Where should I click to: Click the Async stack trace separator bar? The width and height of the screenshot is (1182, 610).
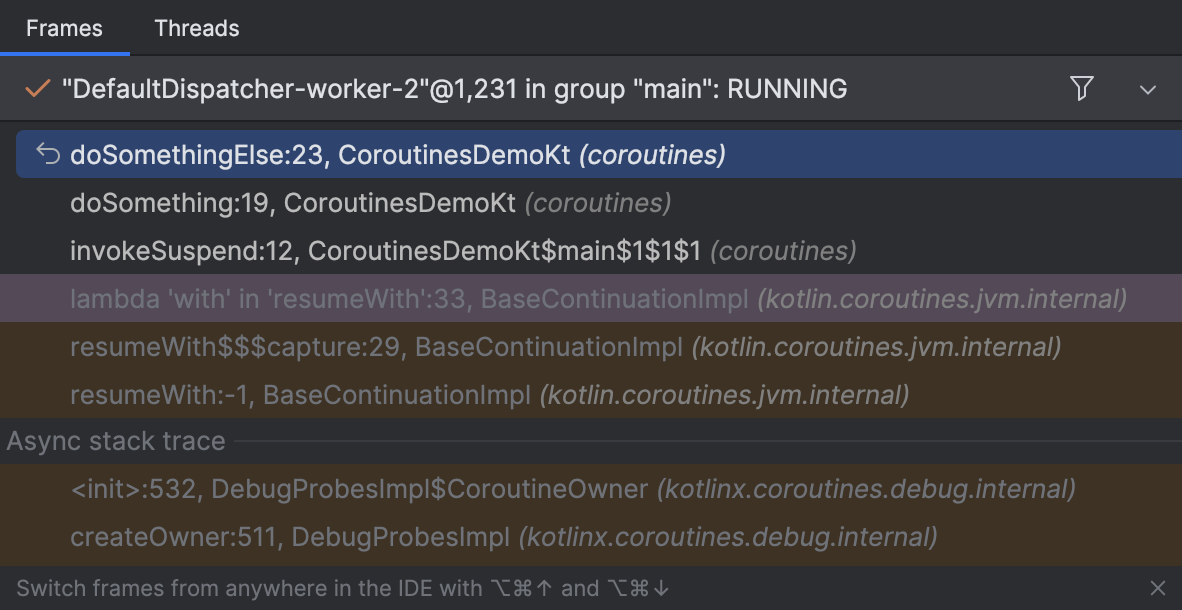[x=115, y=440]
